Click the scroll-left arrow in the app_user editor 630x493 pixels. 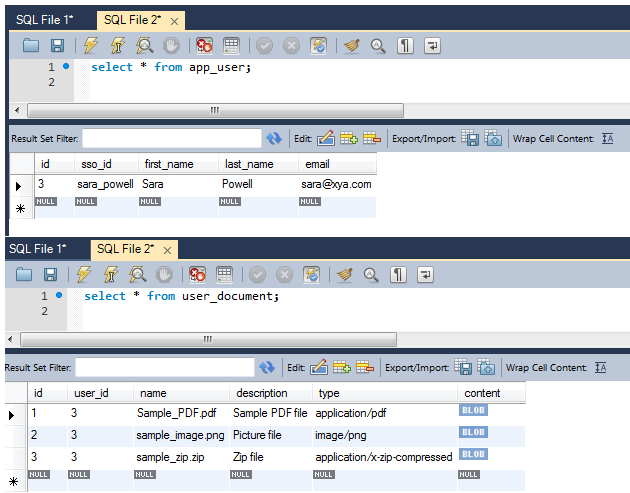17,110
